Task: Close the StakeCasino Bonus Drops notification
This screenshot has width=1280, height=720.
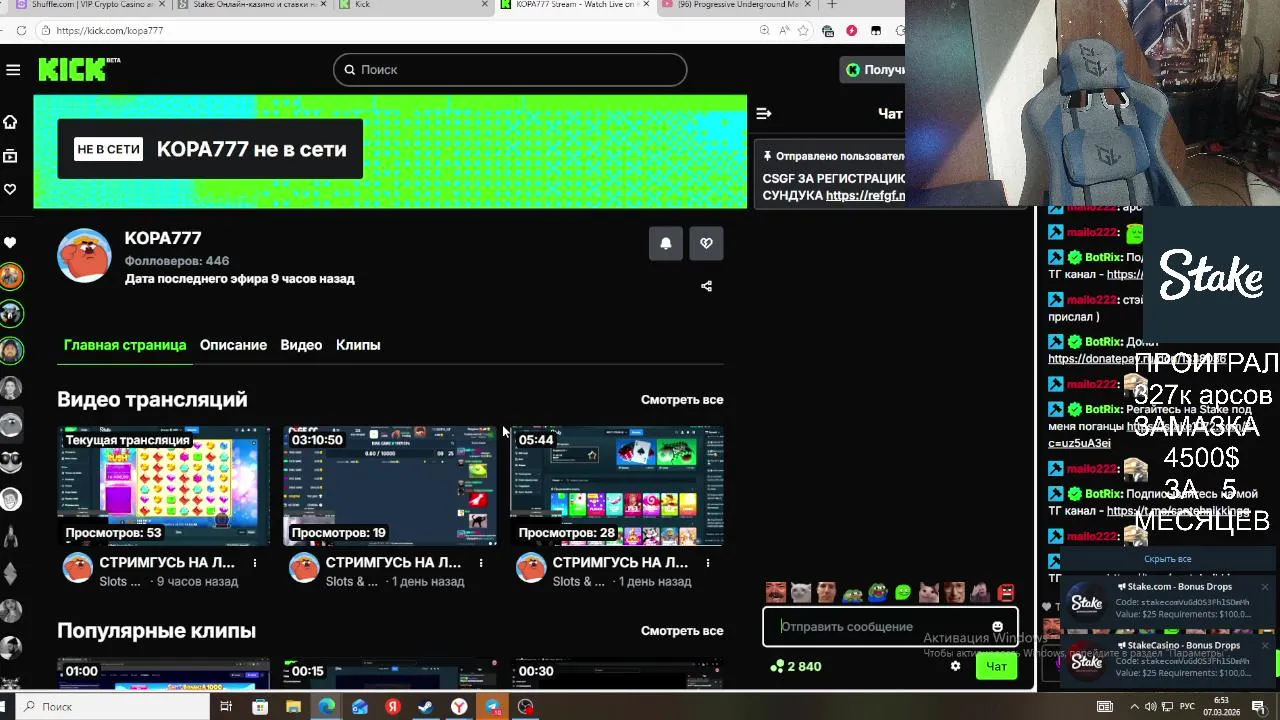Action: 1265,646
